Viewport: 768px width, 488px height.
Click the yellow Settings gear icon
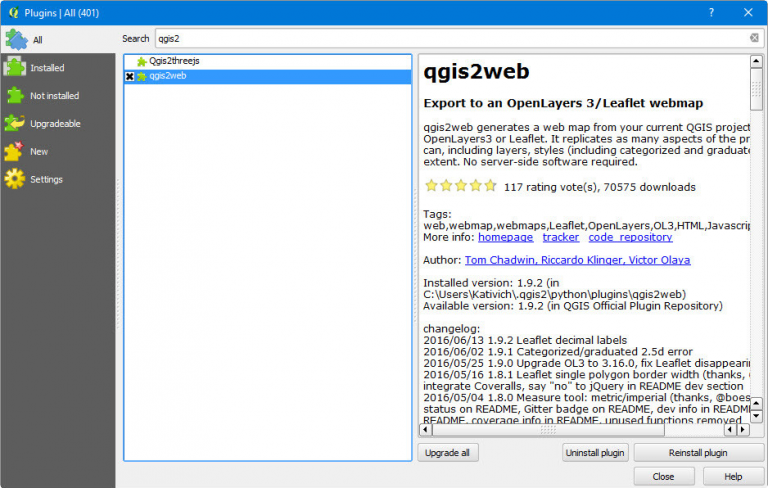click(15, 179)
